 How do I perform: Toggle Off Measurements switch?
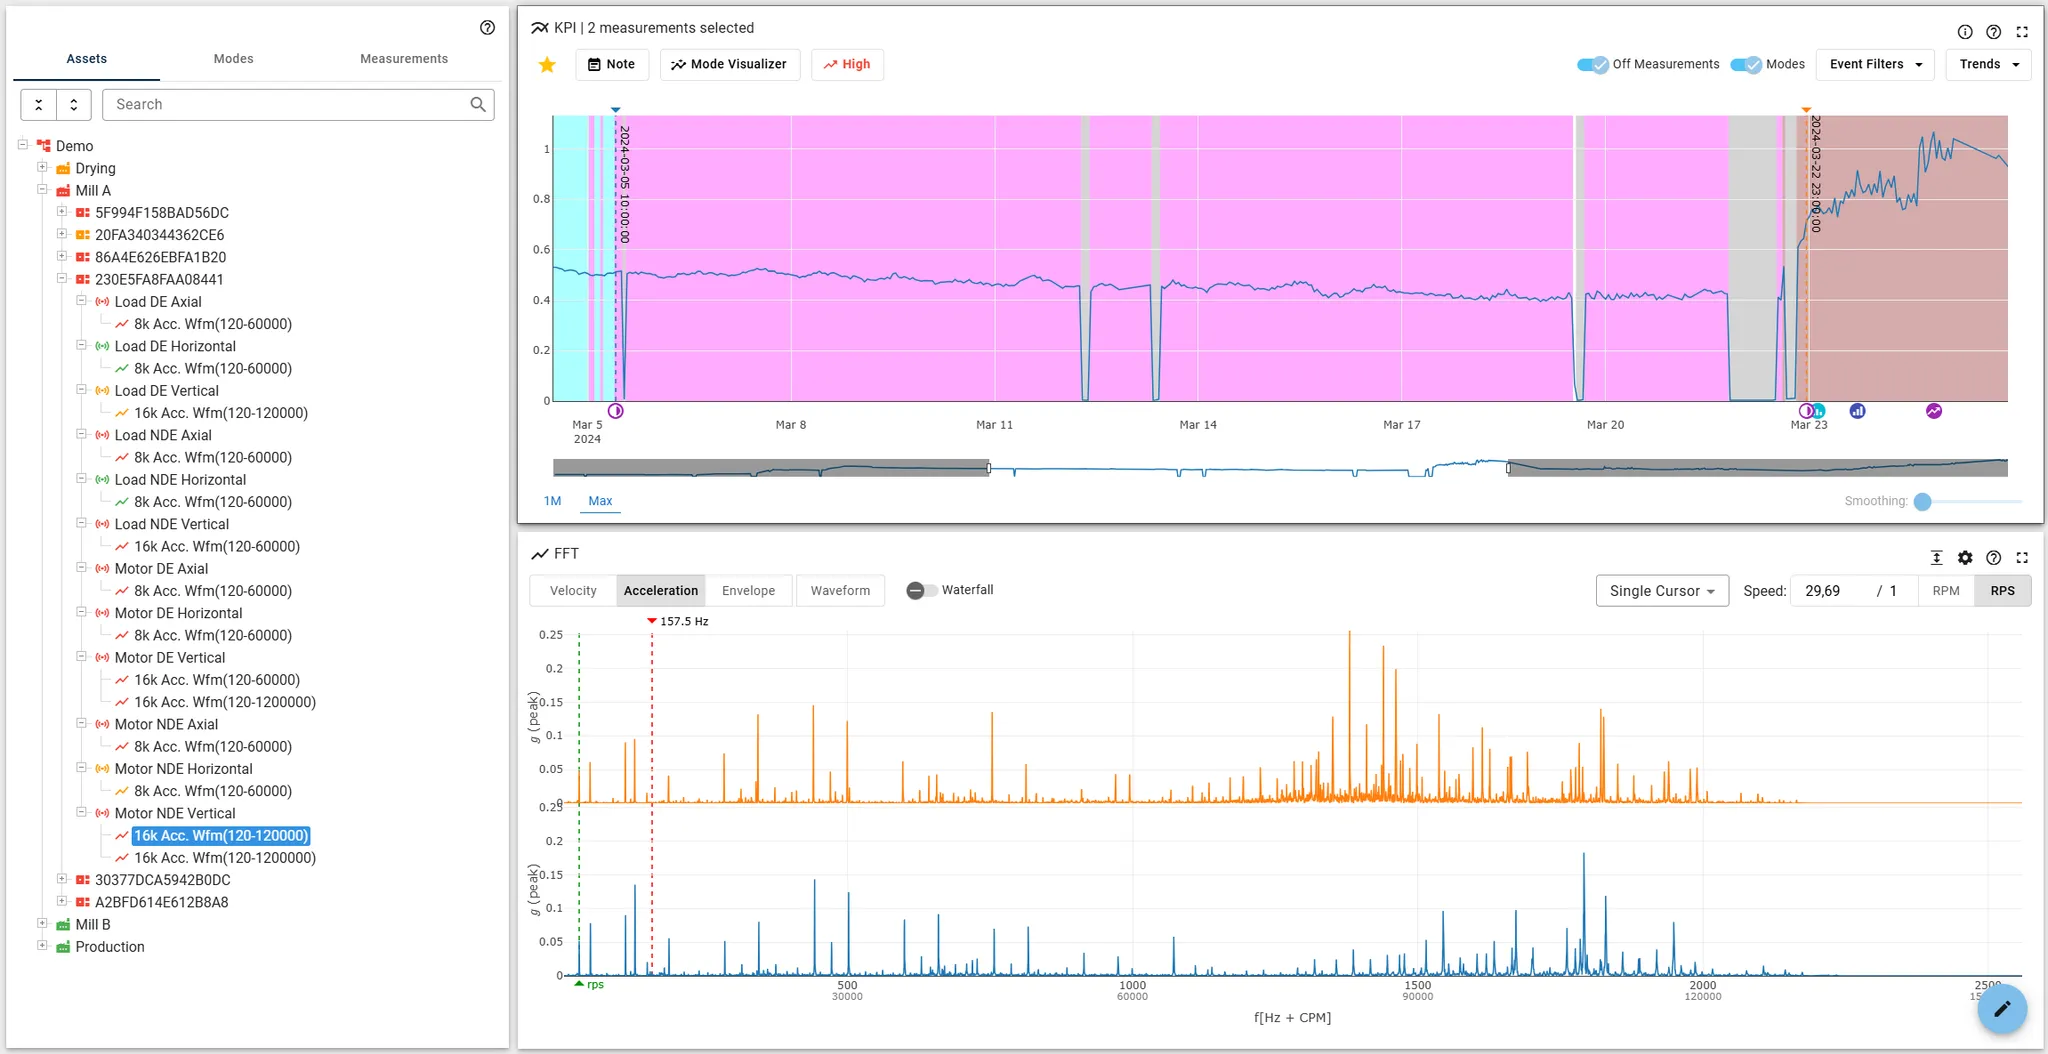pyautogui.click(x=1592, y=65)
